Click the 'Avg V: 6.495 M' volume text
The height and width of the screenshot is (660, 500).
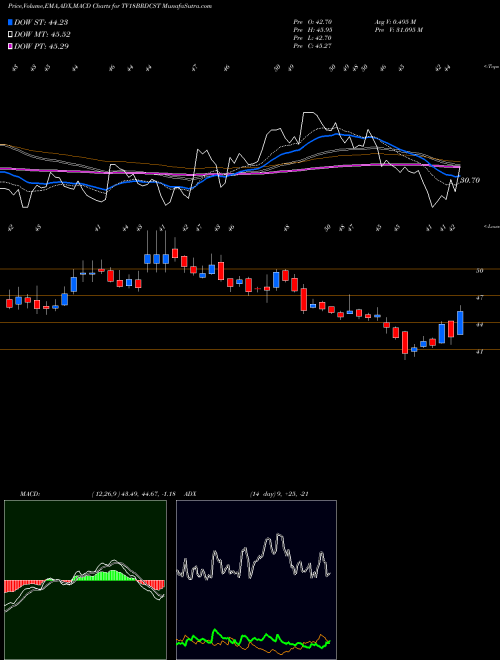pyautogui.click(x=395, y=22)
